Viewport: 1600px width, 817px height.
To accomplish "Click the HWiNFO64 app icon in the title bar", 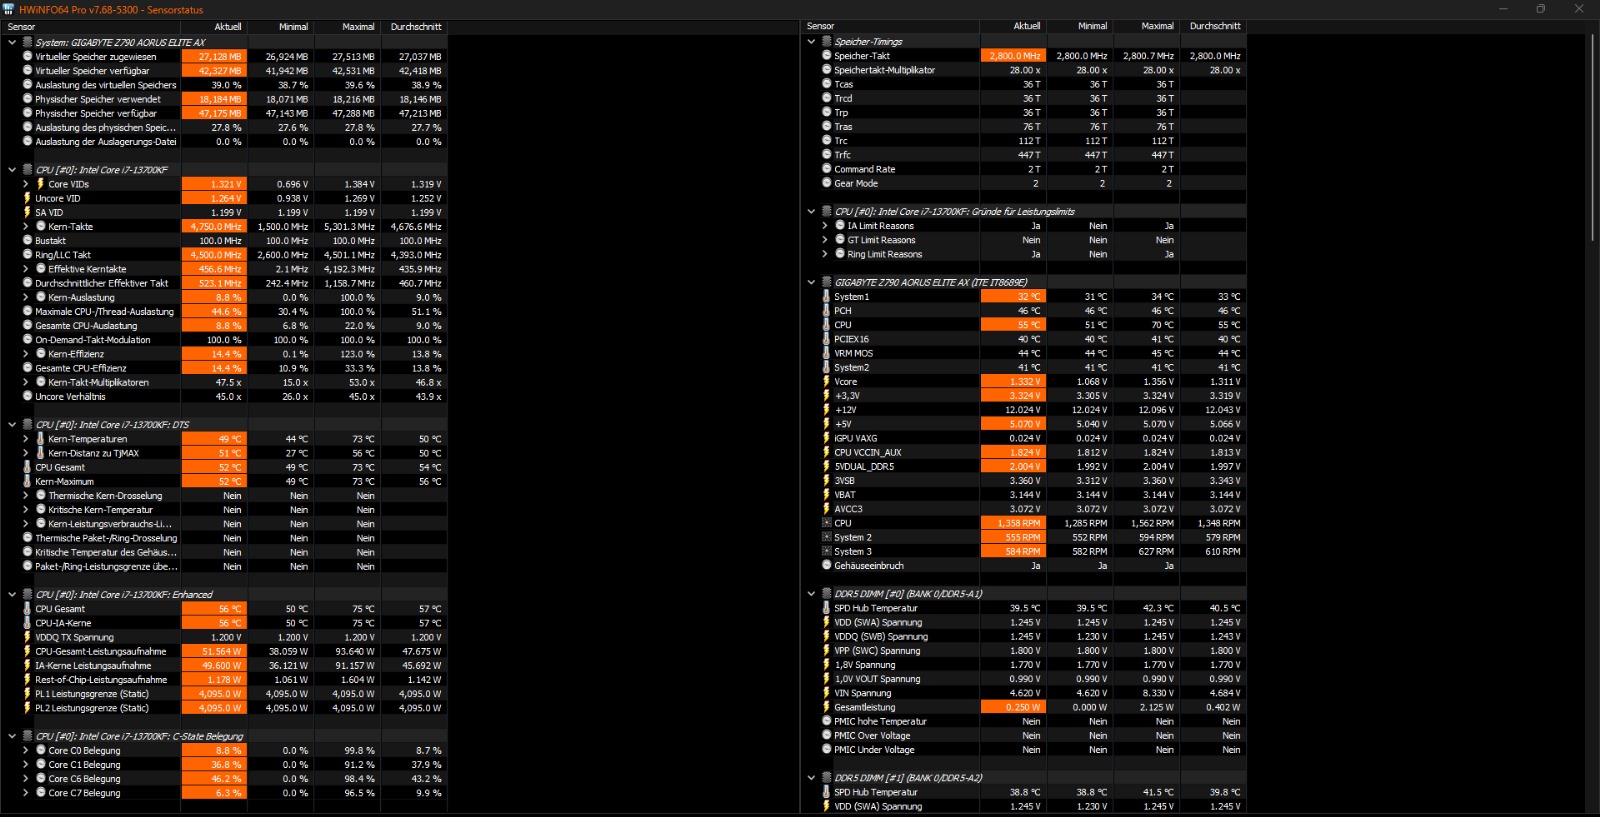I will (x=9, y=9).
